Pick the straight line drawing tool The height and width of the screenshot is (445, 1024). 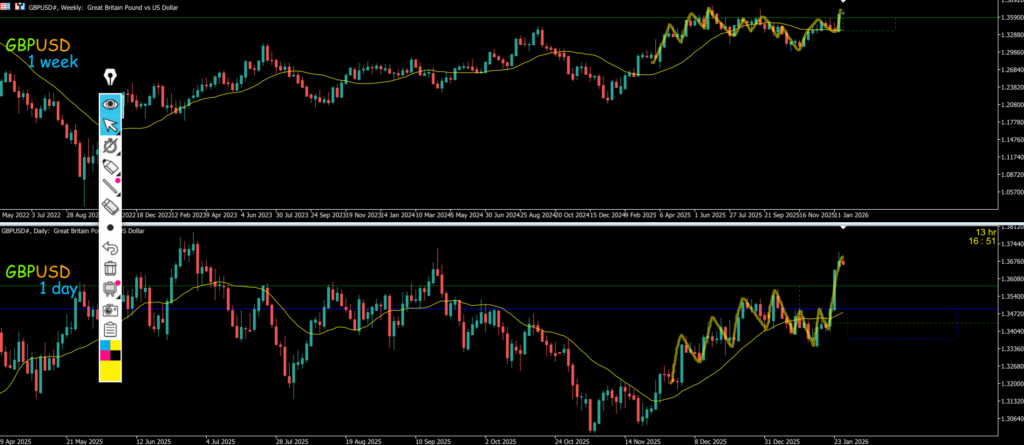[110, 186]
